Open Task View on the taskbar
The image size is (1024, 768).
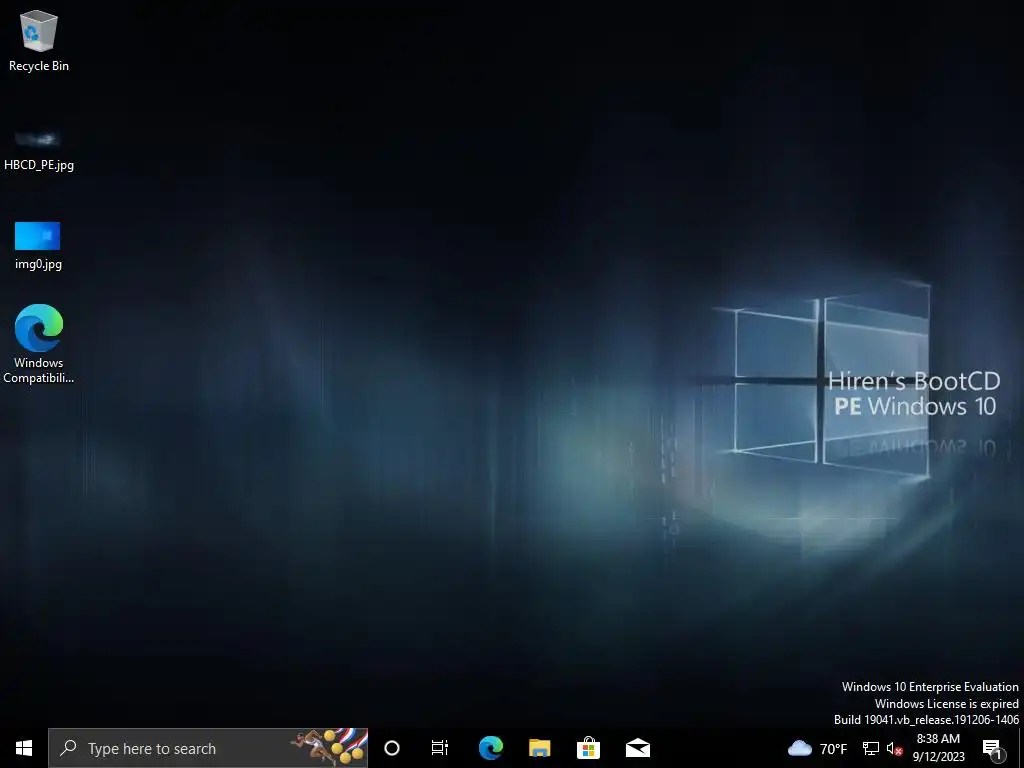point(440,748)
